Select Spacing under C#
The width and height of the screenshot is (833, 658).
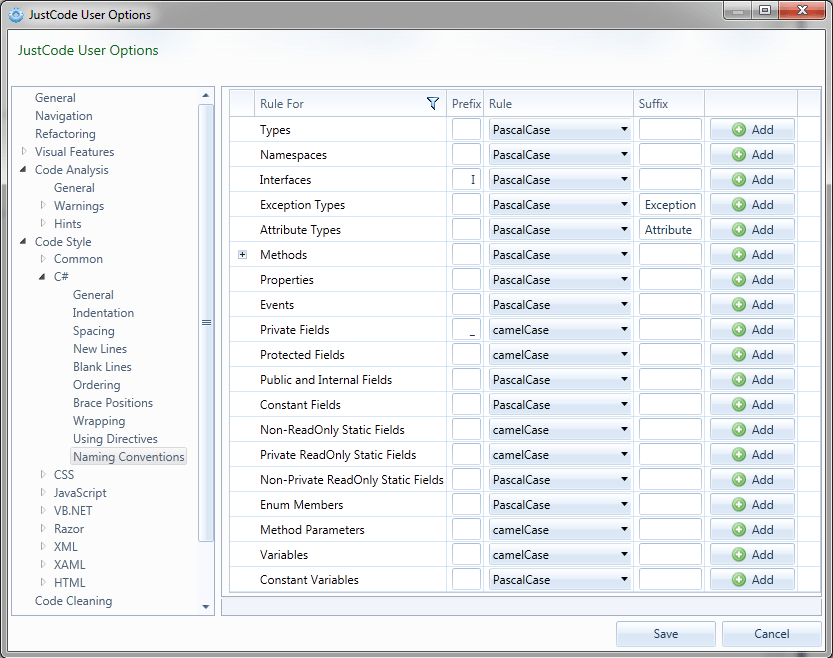[94, 331]
